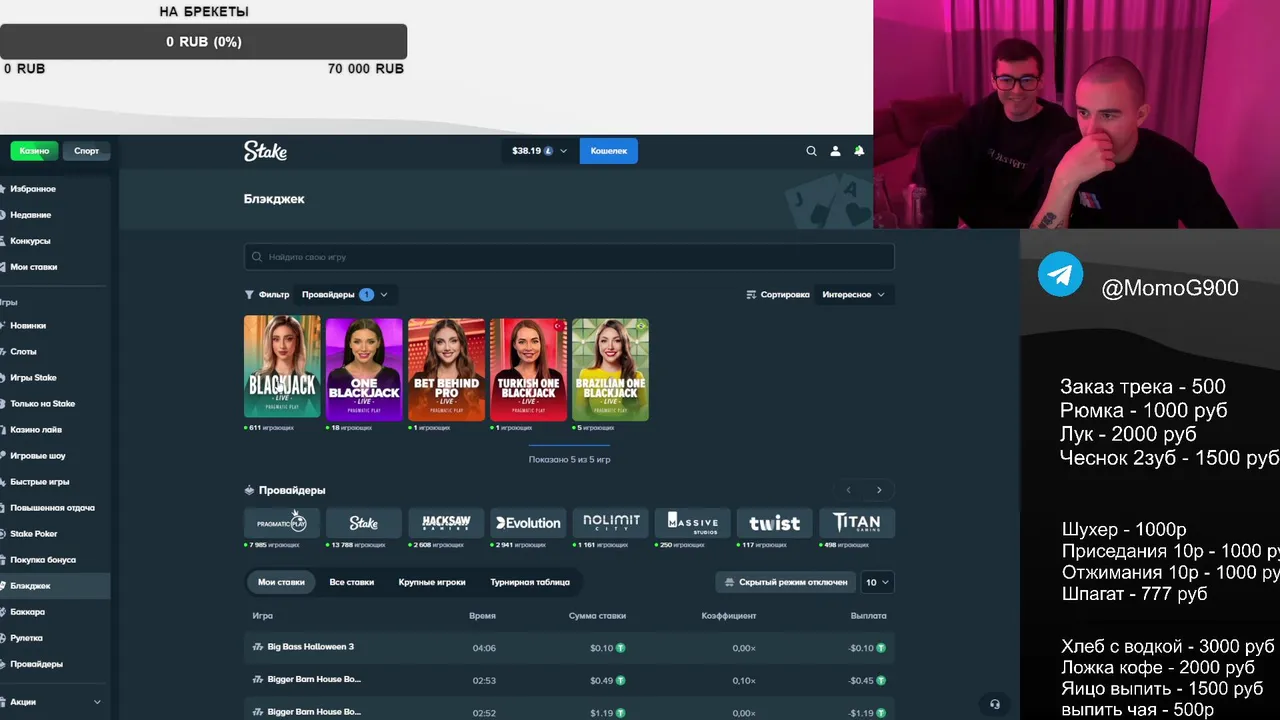Open Казино лайв sidebar item
The height and width of the screenshot is (720, 1280).
pos(55,430)
